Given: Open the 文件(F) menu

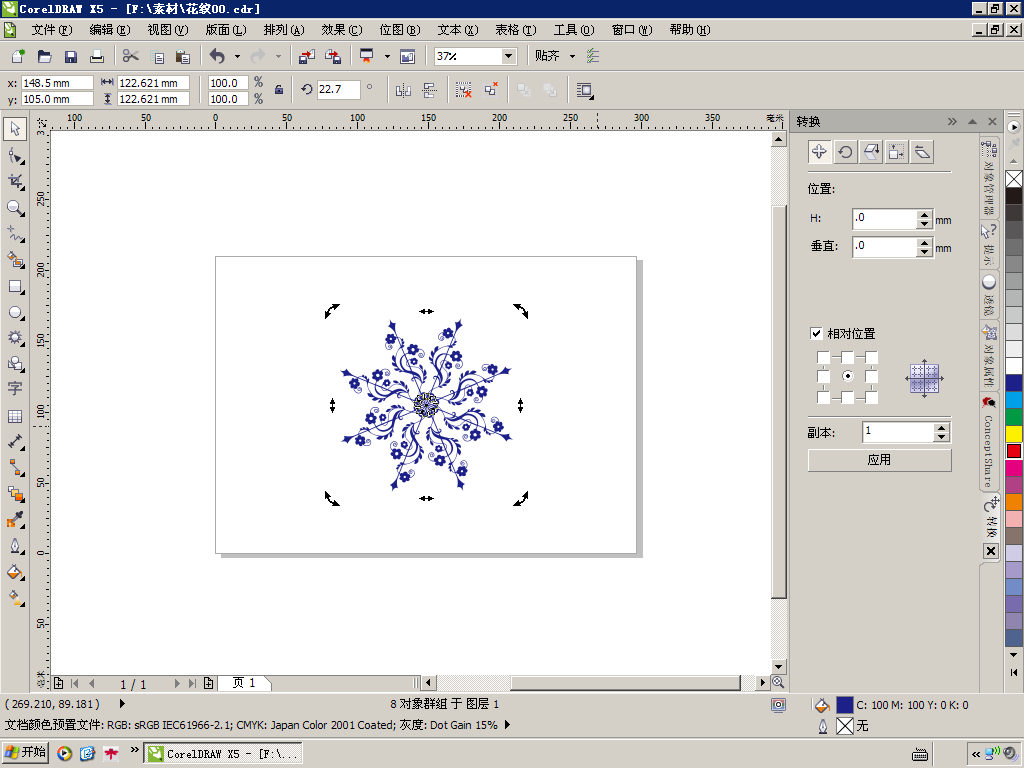Looking at the screenshot, I should tap(52, 30).
